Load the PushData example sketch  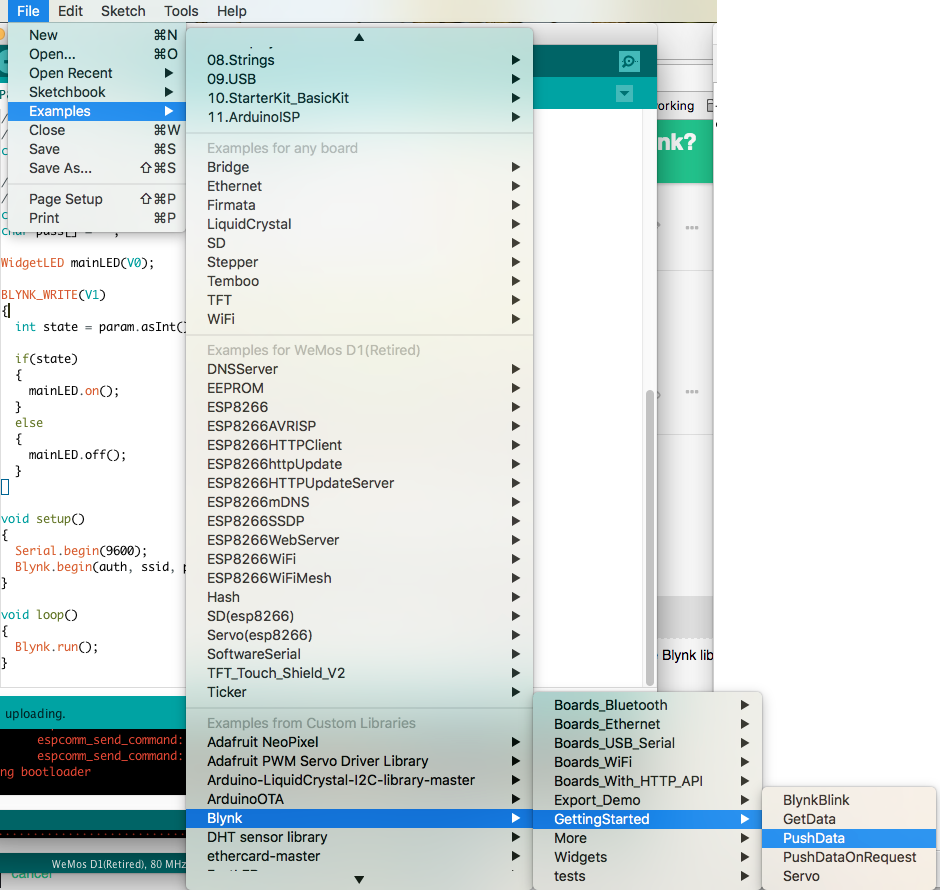click(x=849, y=838)
